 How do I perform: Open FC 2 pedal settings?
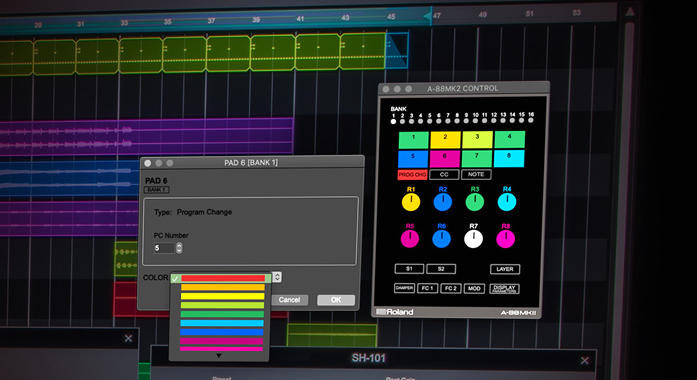(450, 288)
